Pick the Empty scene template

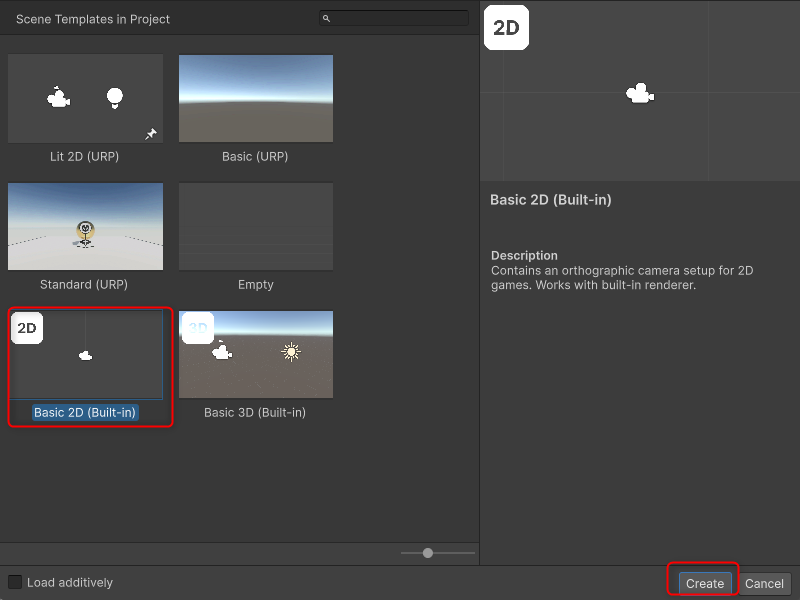tap(256, 227)
